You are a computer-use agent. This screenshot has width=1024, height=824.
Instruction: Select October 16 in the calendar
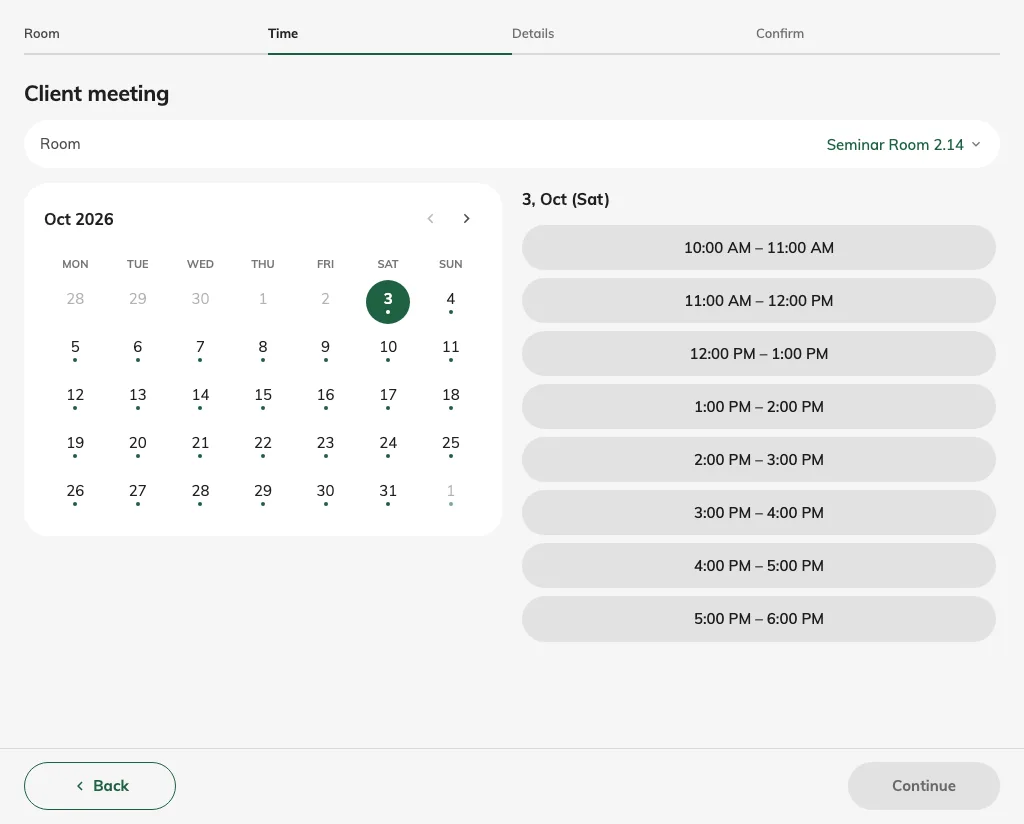pos(325,398)
